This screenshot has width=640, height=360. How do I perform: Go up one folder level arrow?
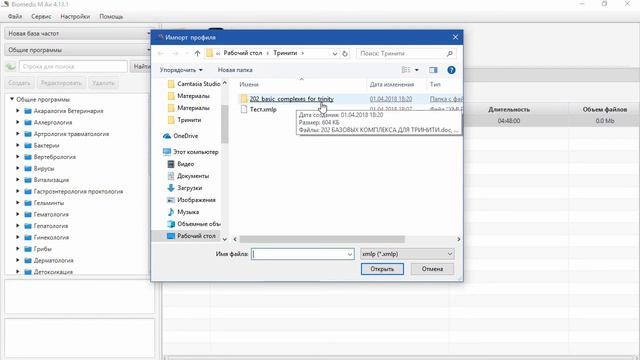click(x=197, y=53)
